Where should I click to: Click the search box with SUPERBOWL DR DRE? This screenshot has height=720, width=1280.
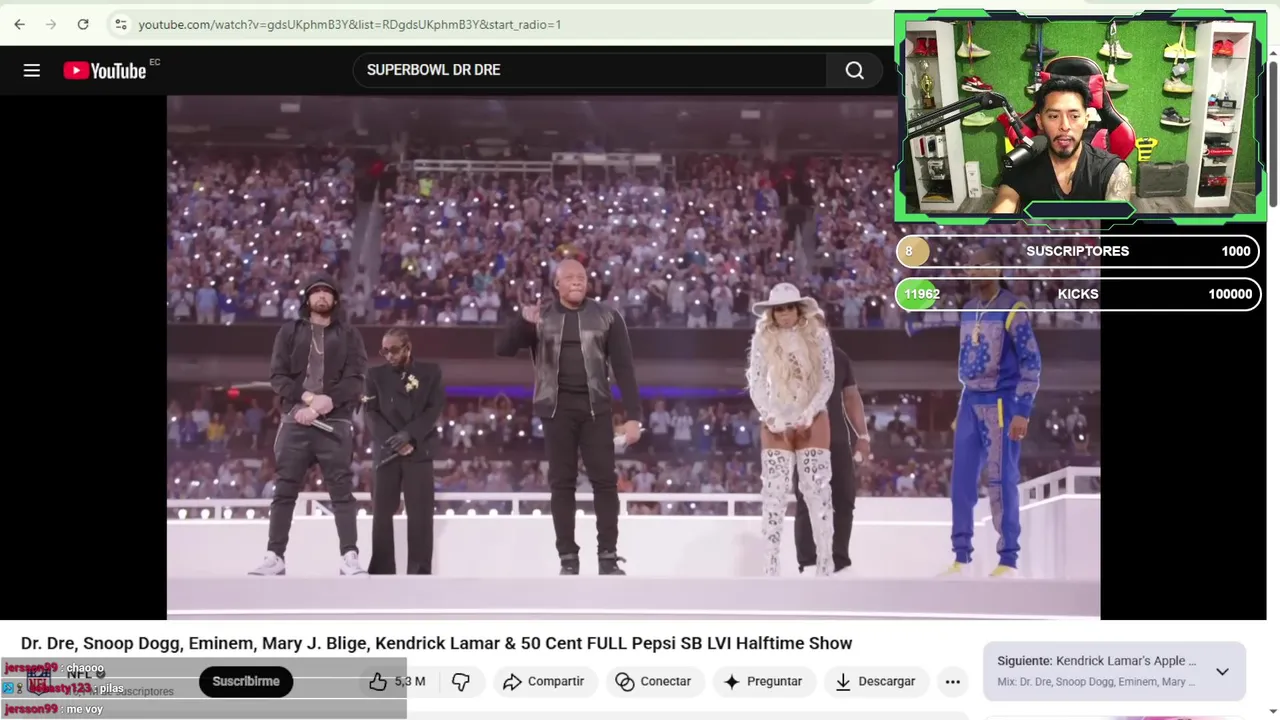(590, 70)
